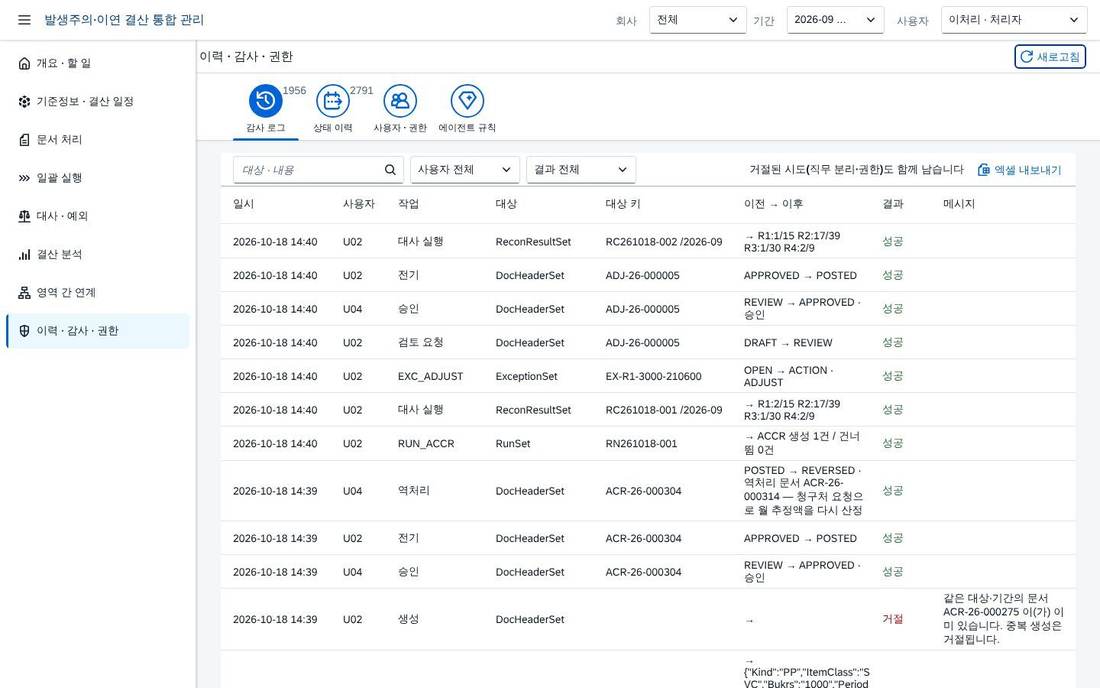The width and height of the screenshot is (1100, 688).
Task: Click the 메시지 column header
Action: click(959, 204)
